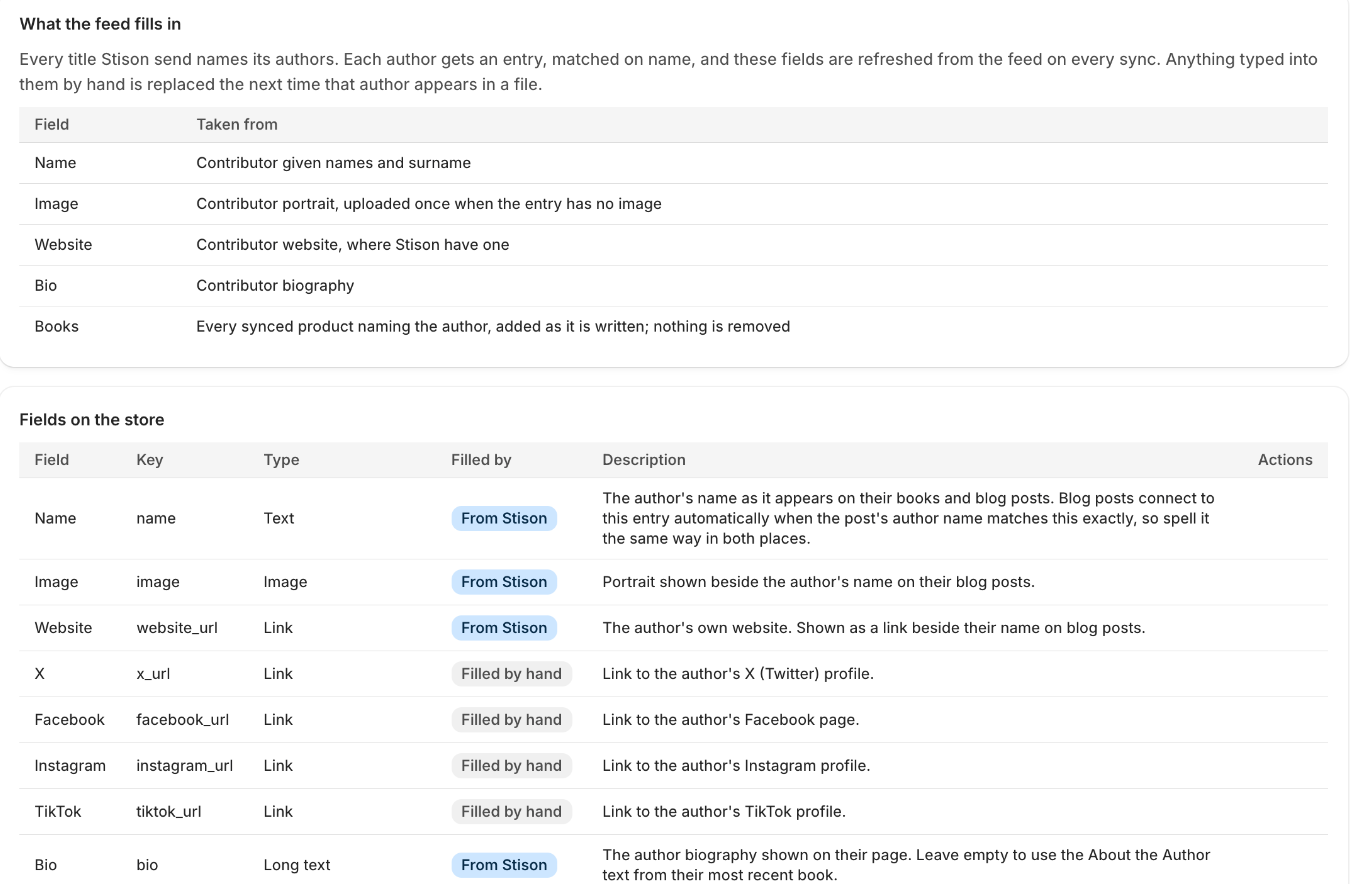This screenshot has height=884, width=1350.
Task: Select the 'website_url' key cell
Action: pyautogui.click(x=177, y=628)
